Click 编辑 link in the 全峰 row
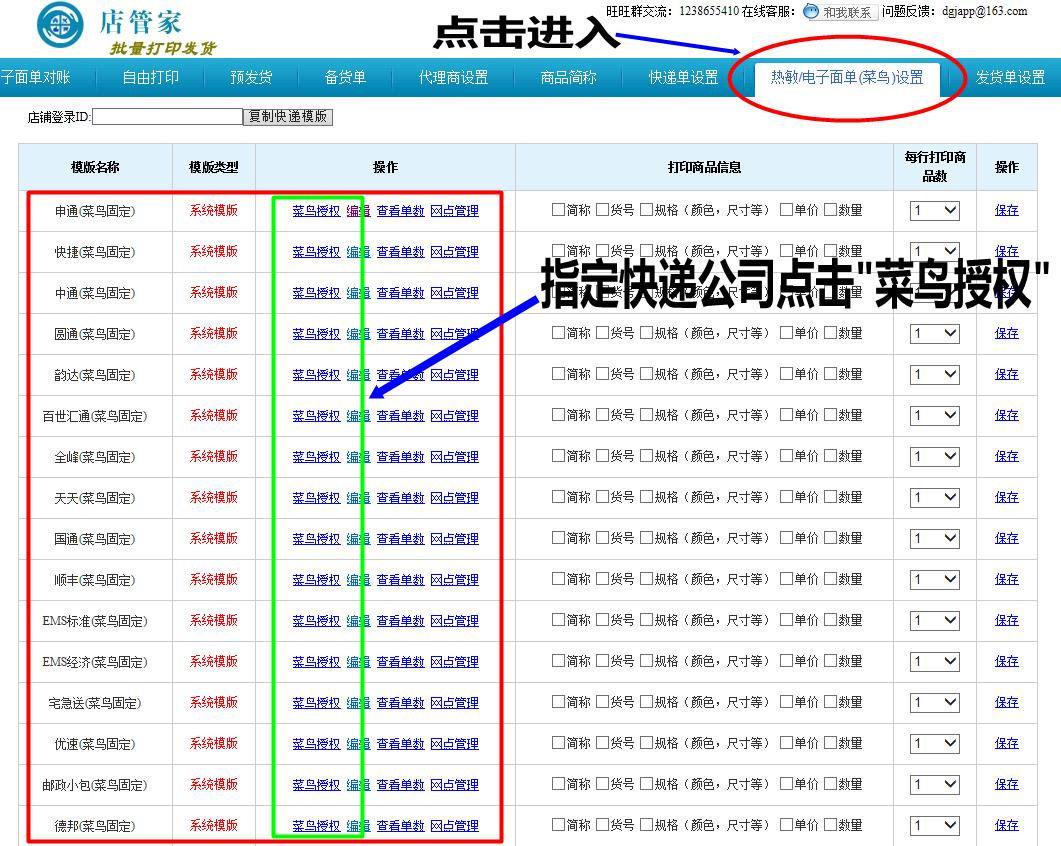1061x846 pixels. tap(358, 457)
